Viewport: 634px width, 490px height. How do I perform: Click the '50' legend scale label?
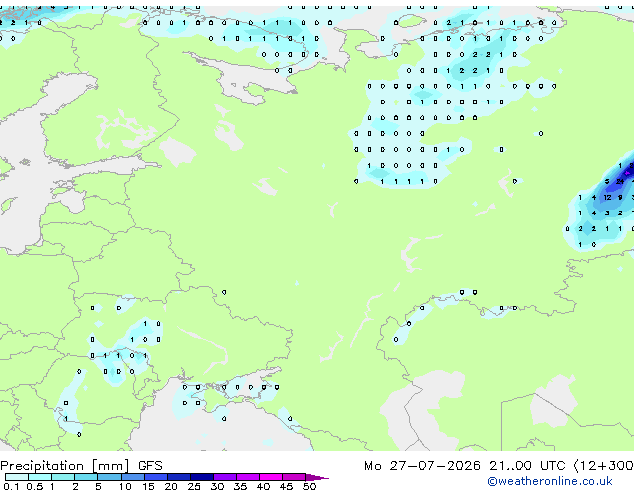pyautogui.click(x=309, y=486)
